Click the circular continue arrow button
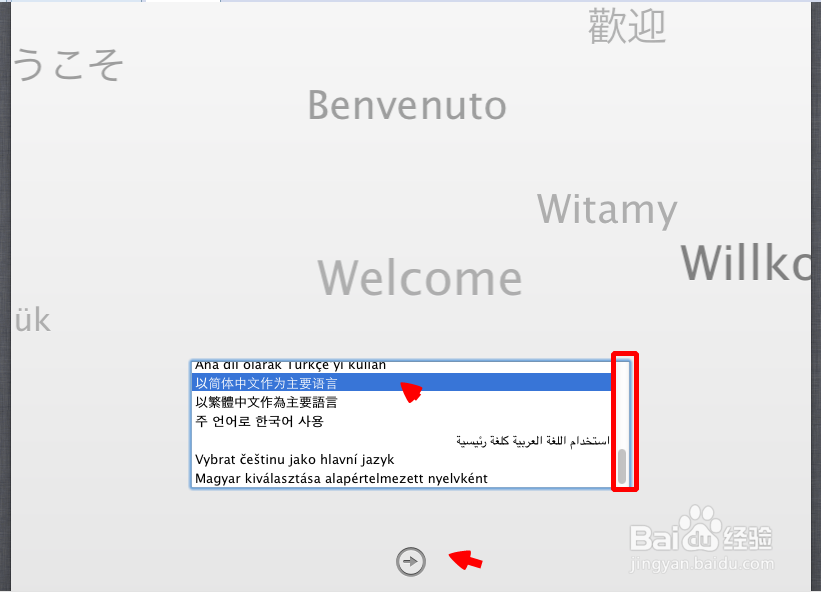The image size is (821, 593). [411, 562]
